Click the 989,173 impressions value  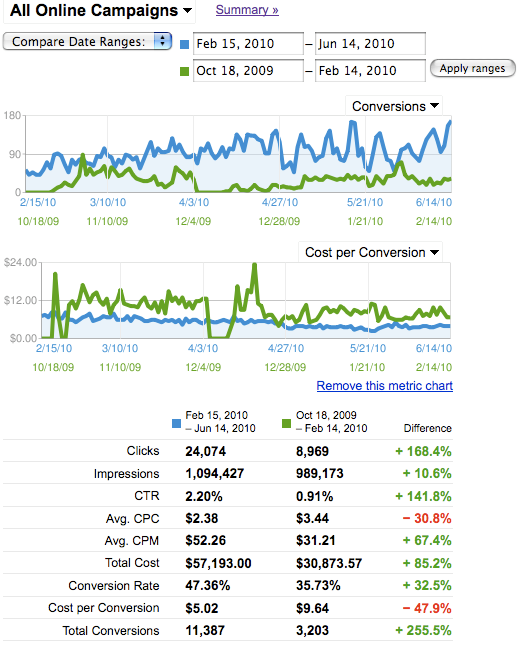(x=320, y=473)
